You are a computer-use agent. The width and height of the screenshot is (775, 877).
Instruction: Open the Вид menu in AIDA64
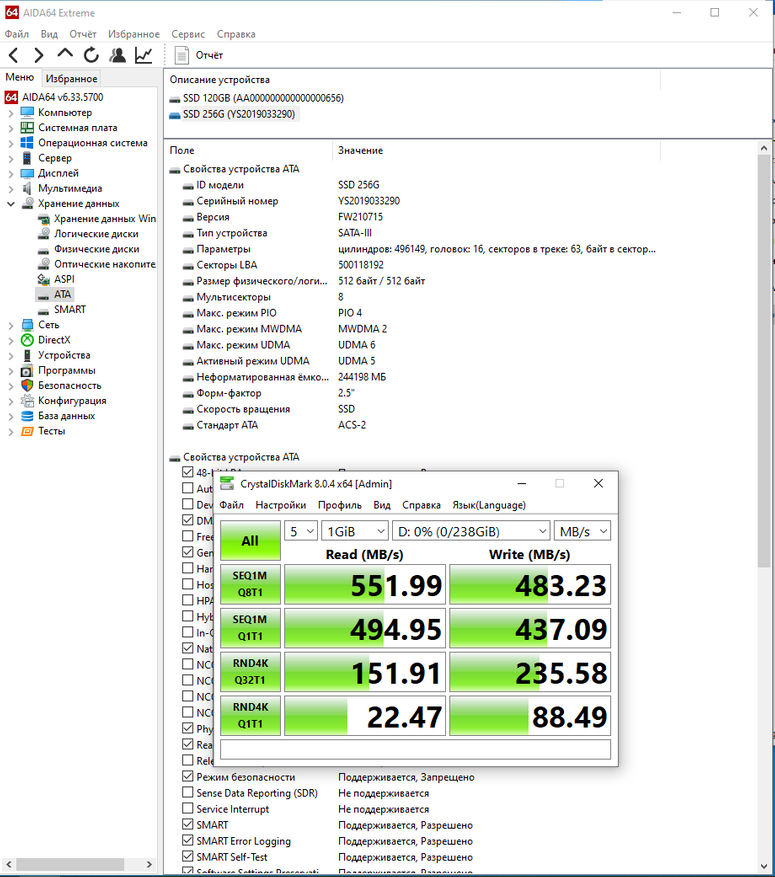(x=49, y=34)
